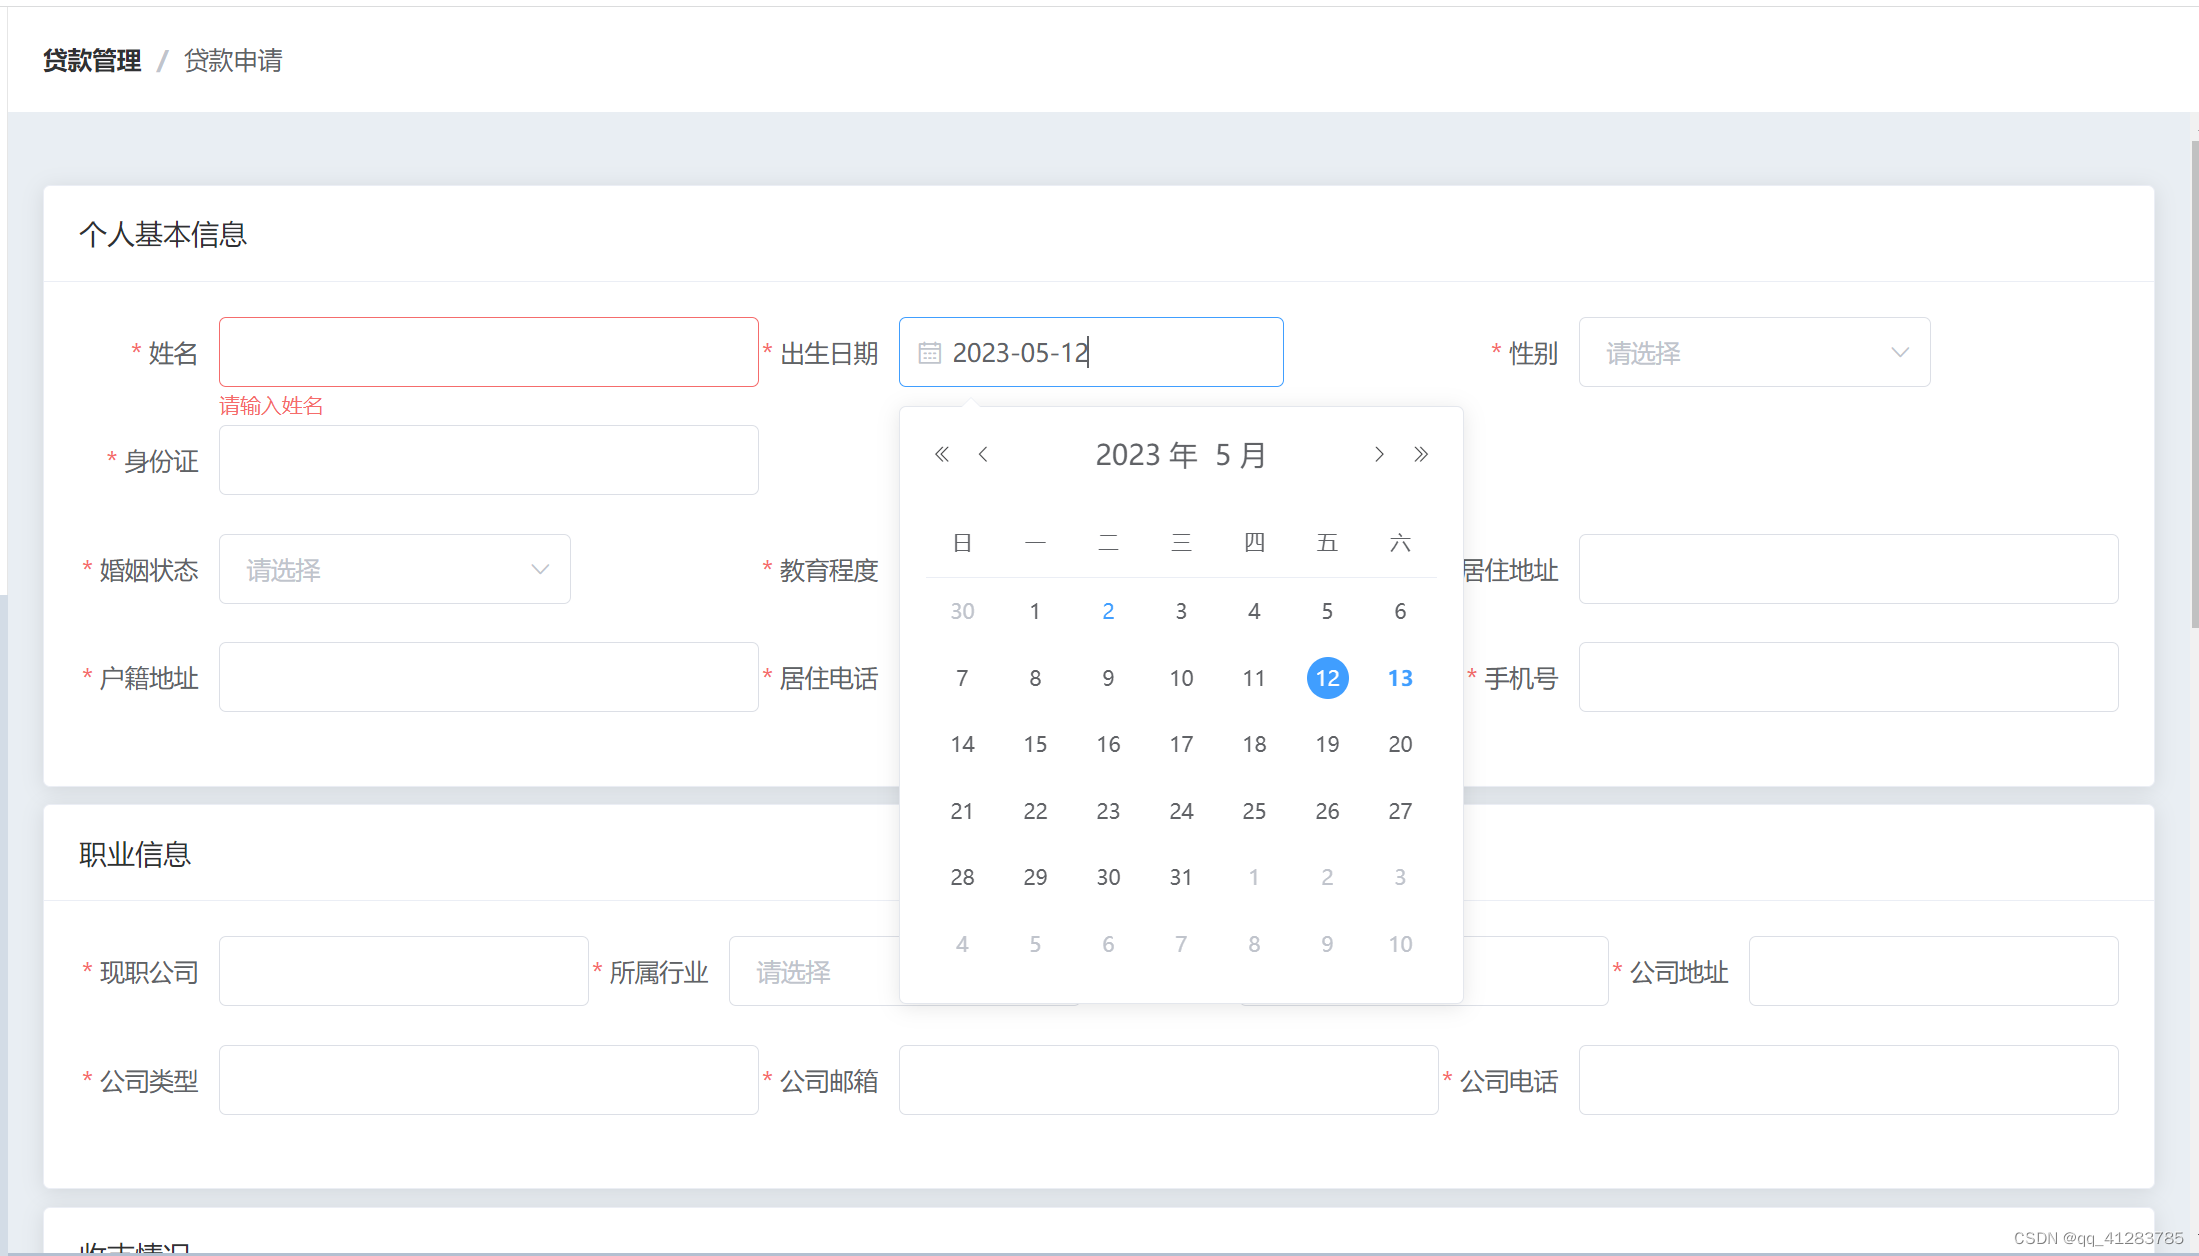2199x1256 pixels.
Task: Select previous-month day 30 in first row
Action: coord(962,611)
